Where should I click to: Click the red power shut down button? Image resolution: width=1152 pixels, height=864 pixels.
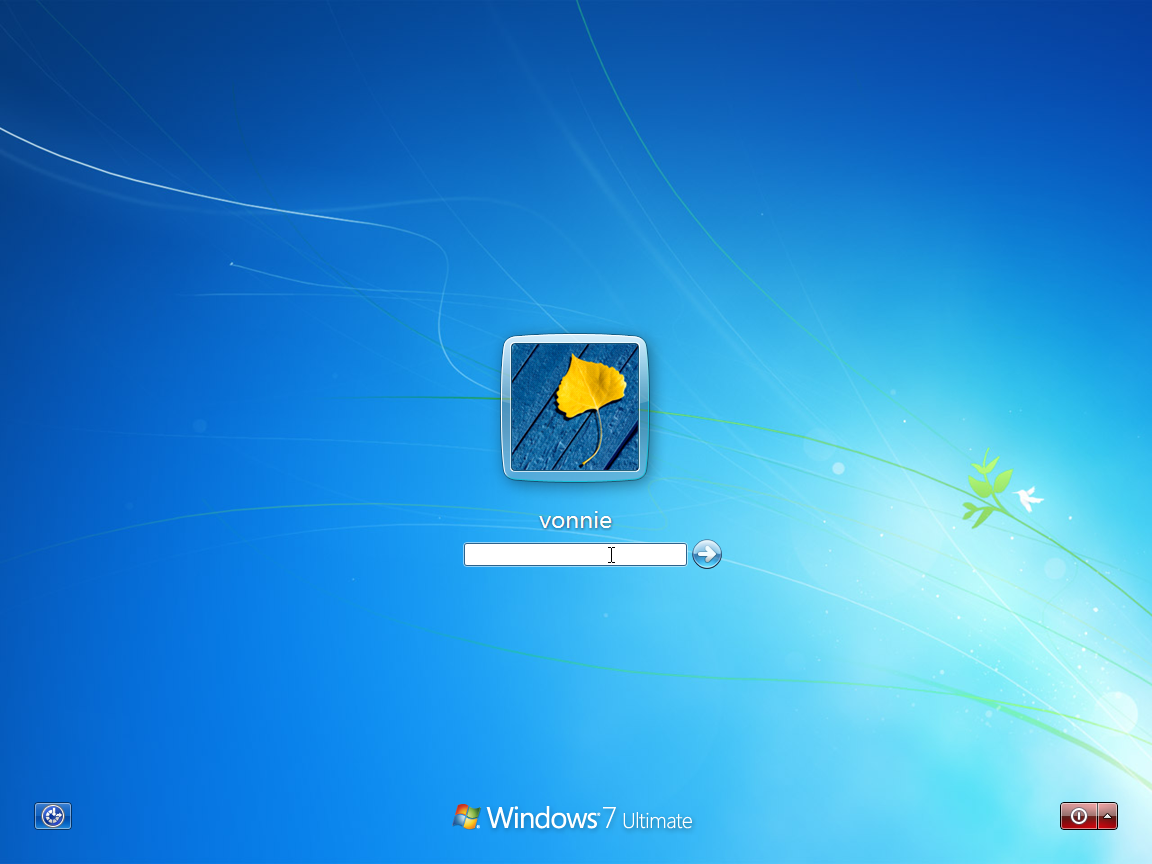[x=1078, y=816]
